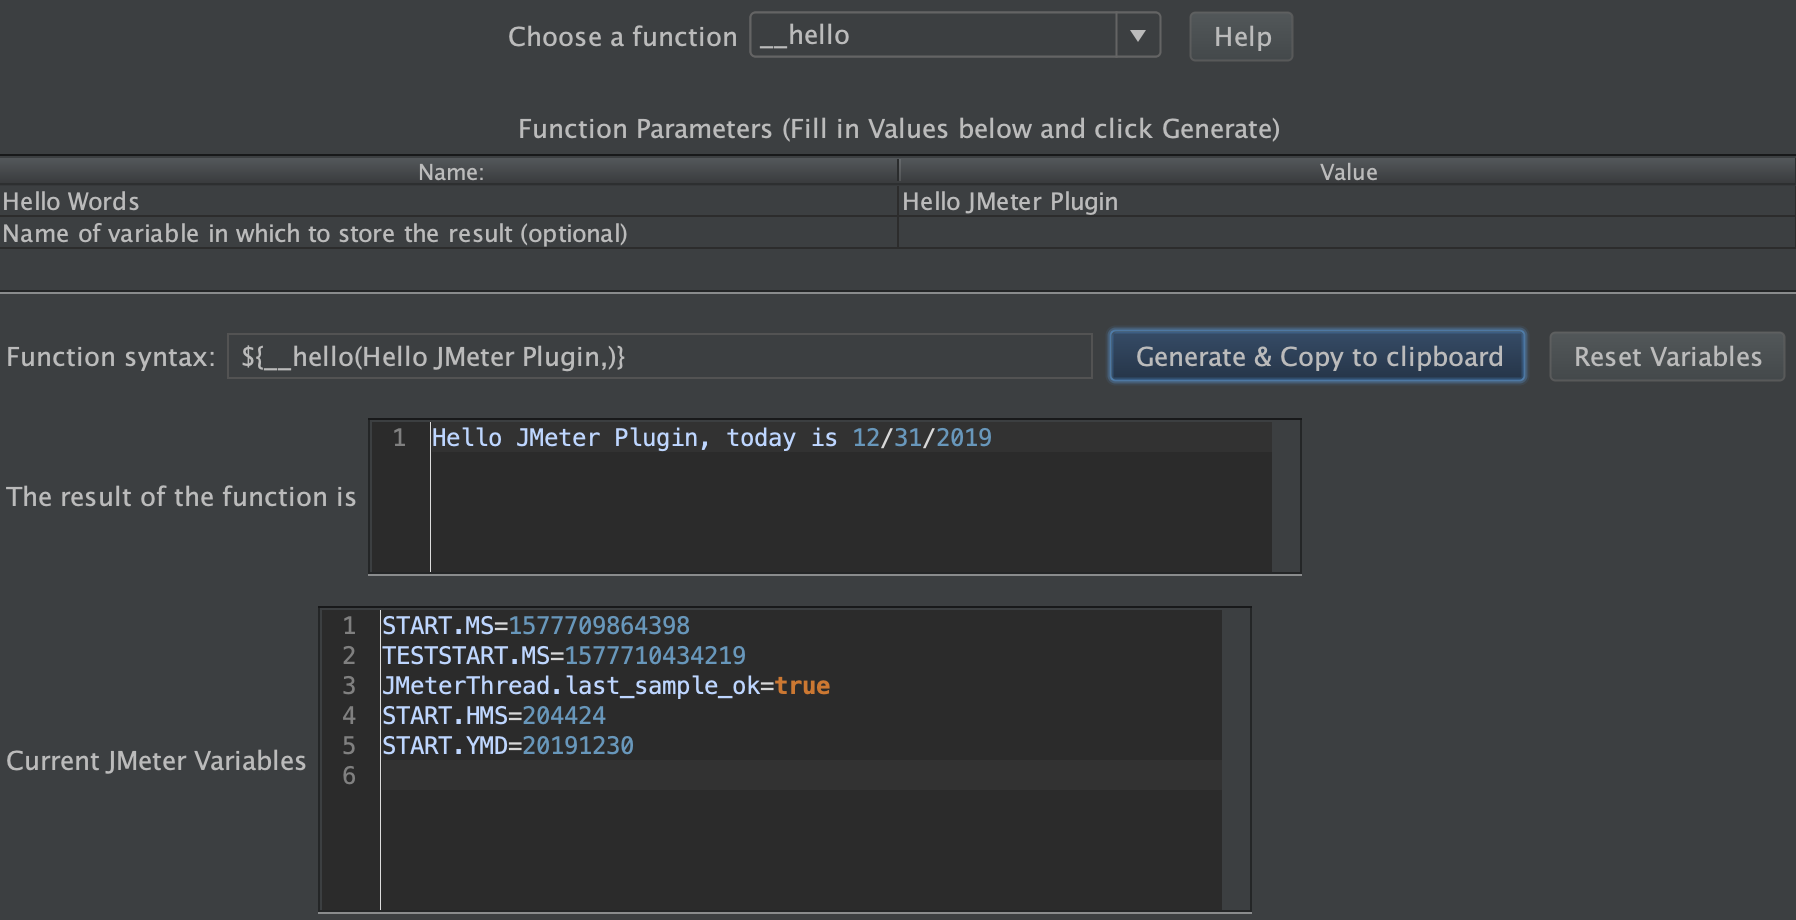Click the 'Current JMeter Variables' label
This screenshot has height=920, width=1796.
coord(156,761)
